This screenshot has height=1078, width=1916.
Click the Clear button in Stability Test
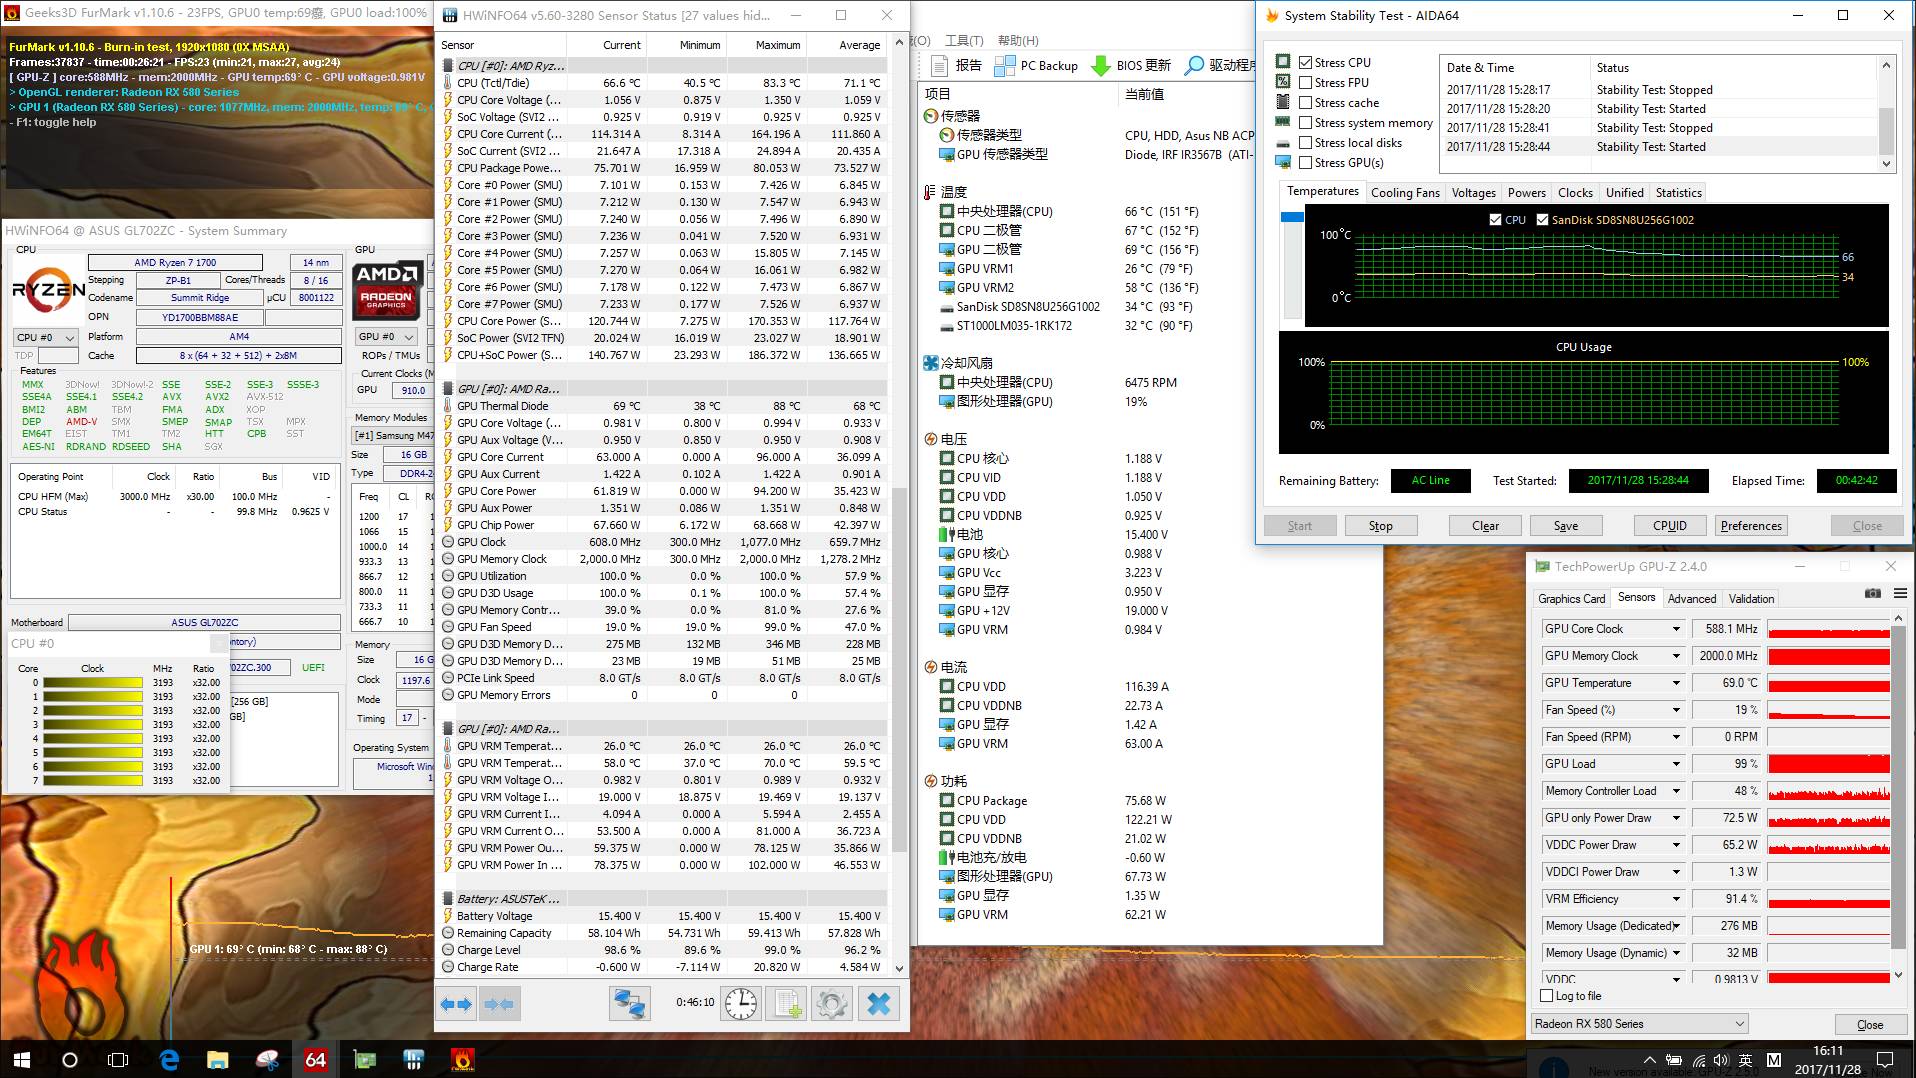point(1485,526)
